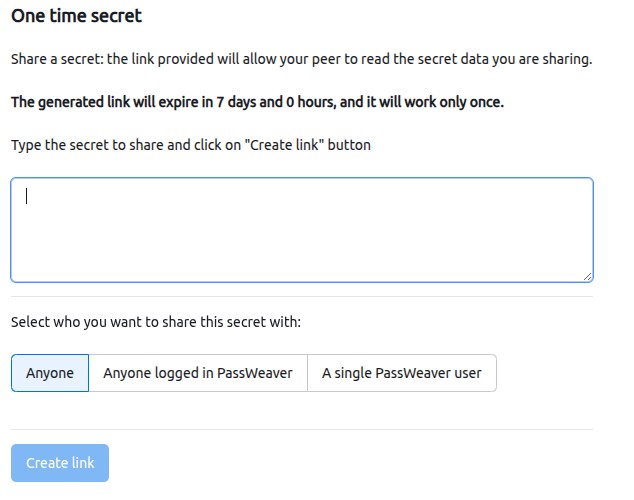Select the "Anyone" sharing option
The image size is (634, 500).
pyautogui.click(x=50, y=373)
